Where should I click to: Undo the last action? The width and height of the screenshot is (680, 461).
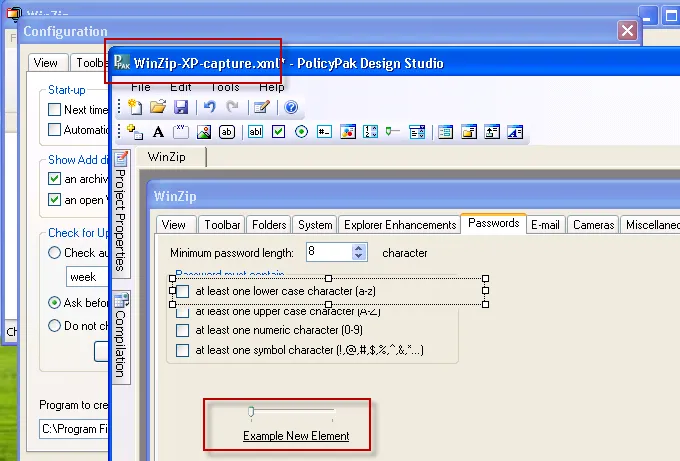coord(209,107)
